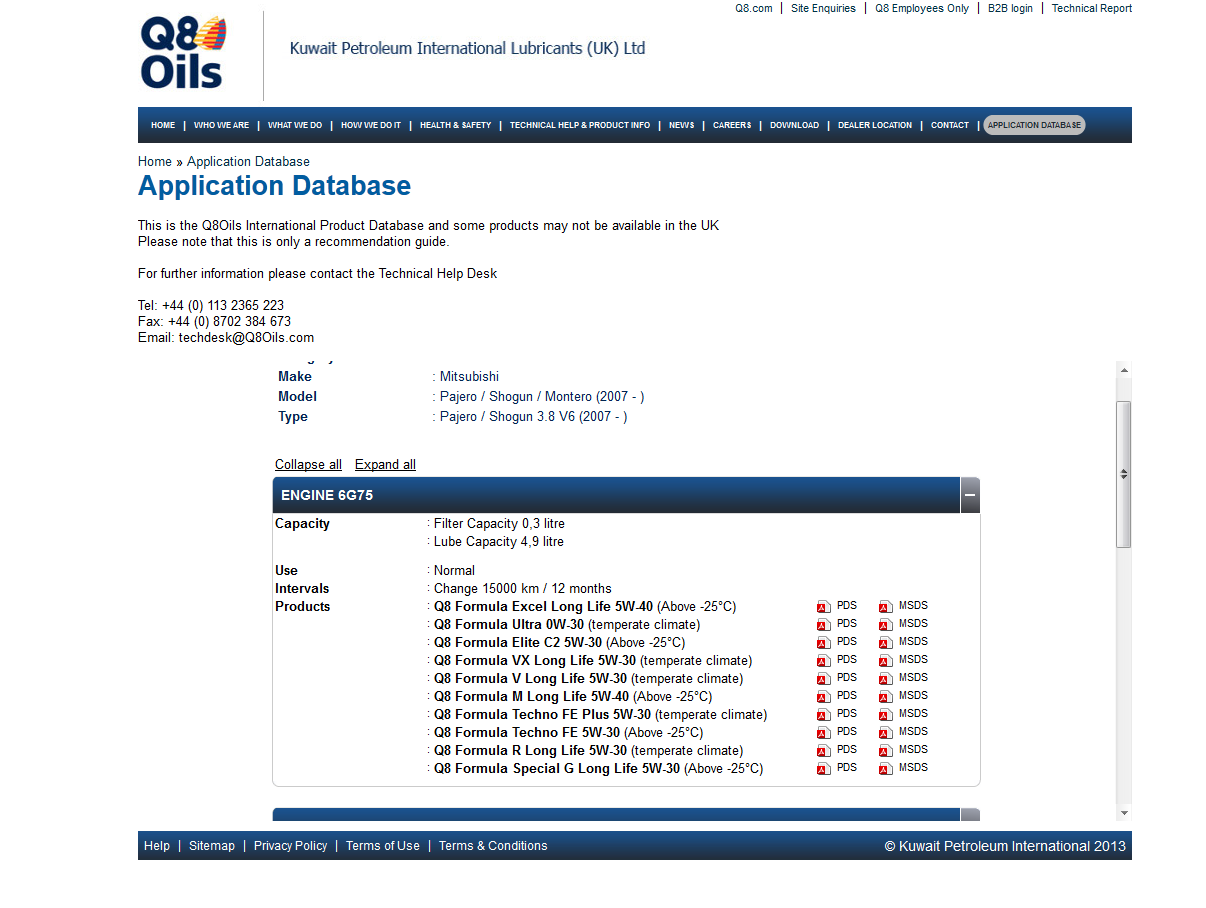Click the Q8 Oils logo
The width and height of the screenshot is (1206, 908).
(x=184, y=53)
